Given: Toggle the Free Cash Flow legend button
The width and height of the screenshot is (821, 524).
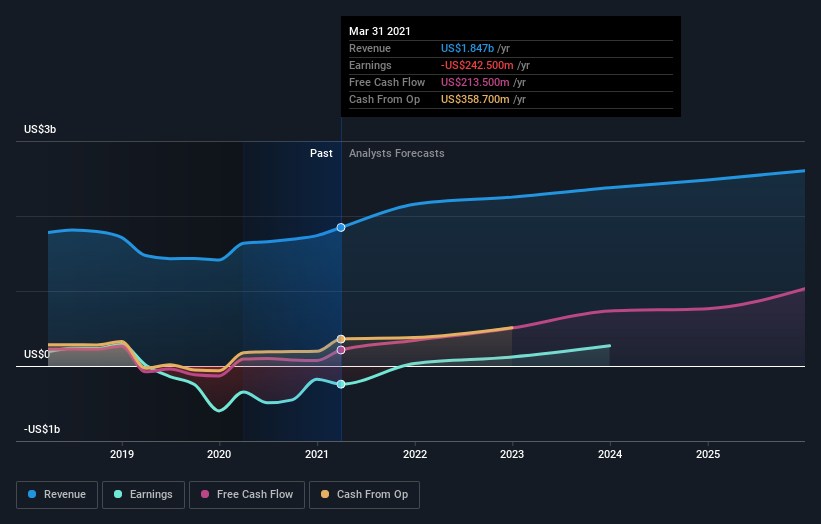Looking at the screenshot, I should pyautogui.click(x=247, y=495).
